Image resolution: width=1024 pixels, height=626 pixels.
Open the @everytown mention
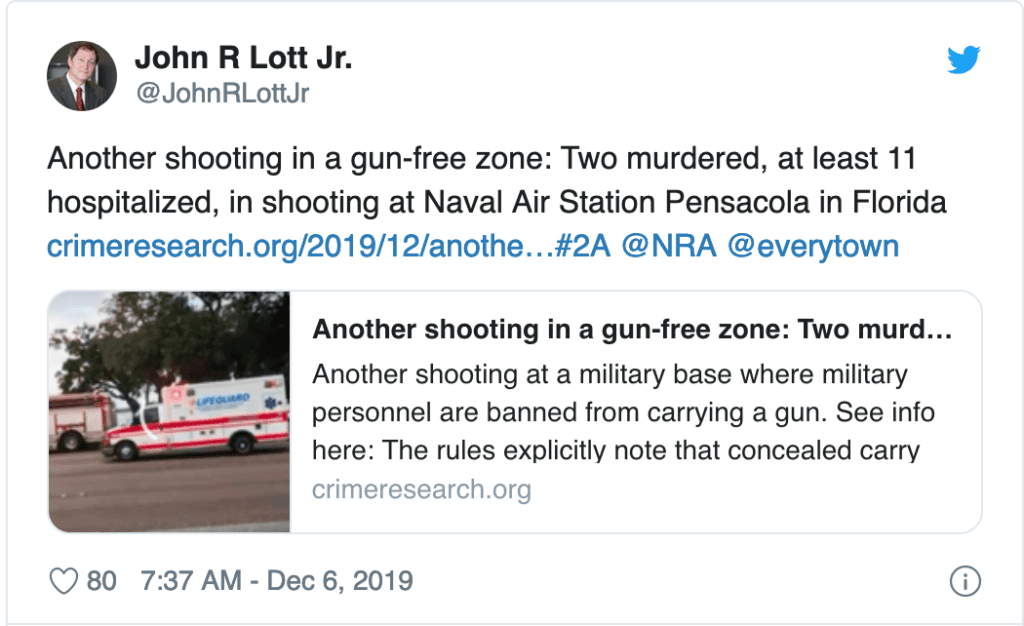coord(813,245)
